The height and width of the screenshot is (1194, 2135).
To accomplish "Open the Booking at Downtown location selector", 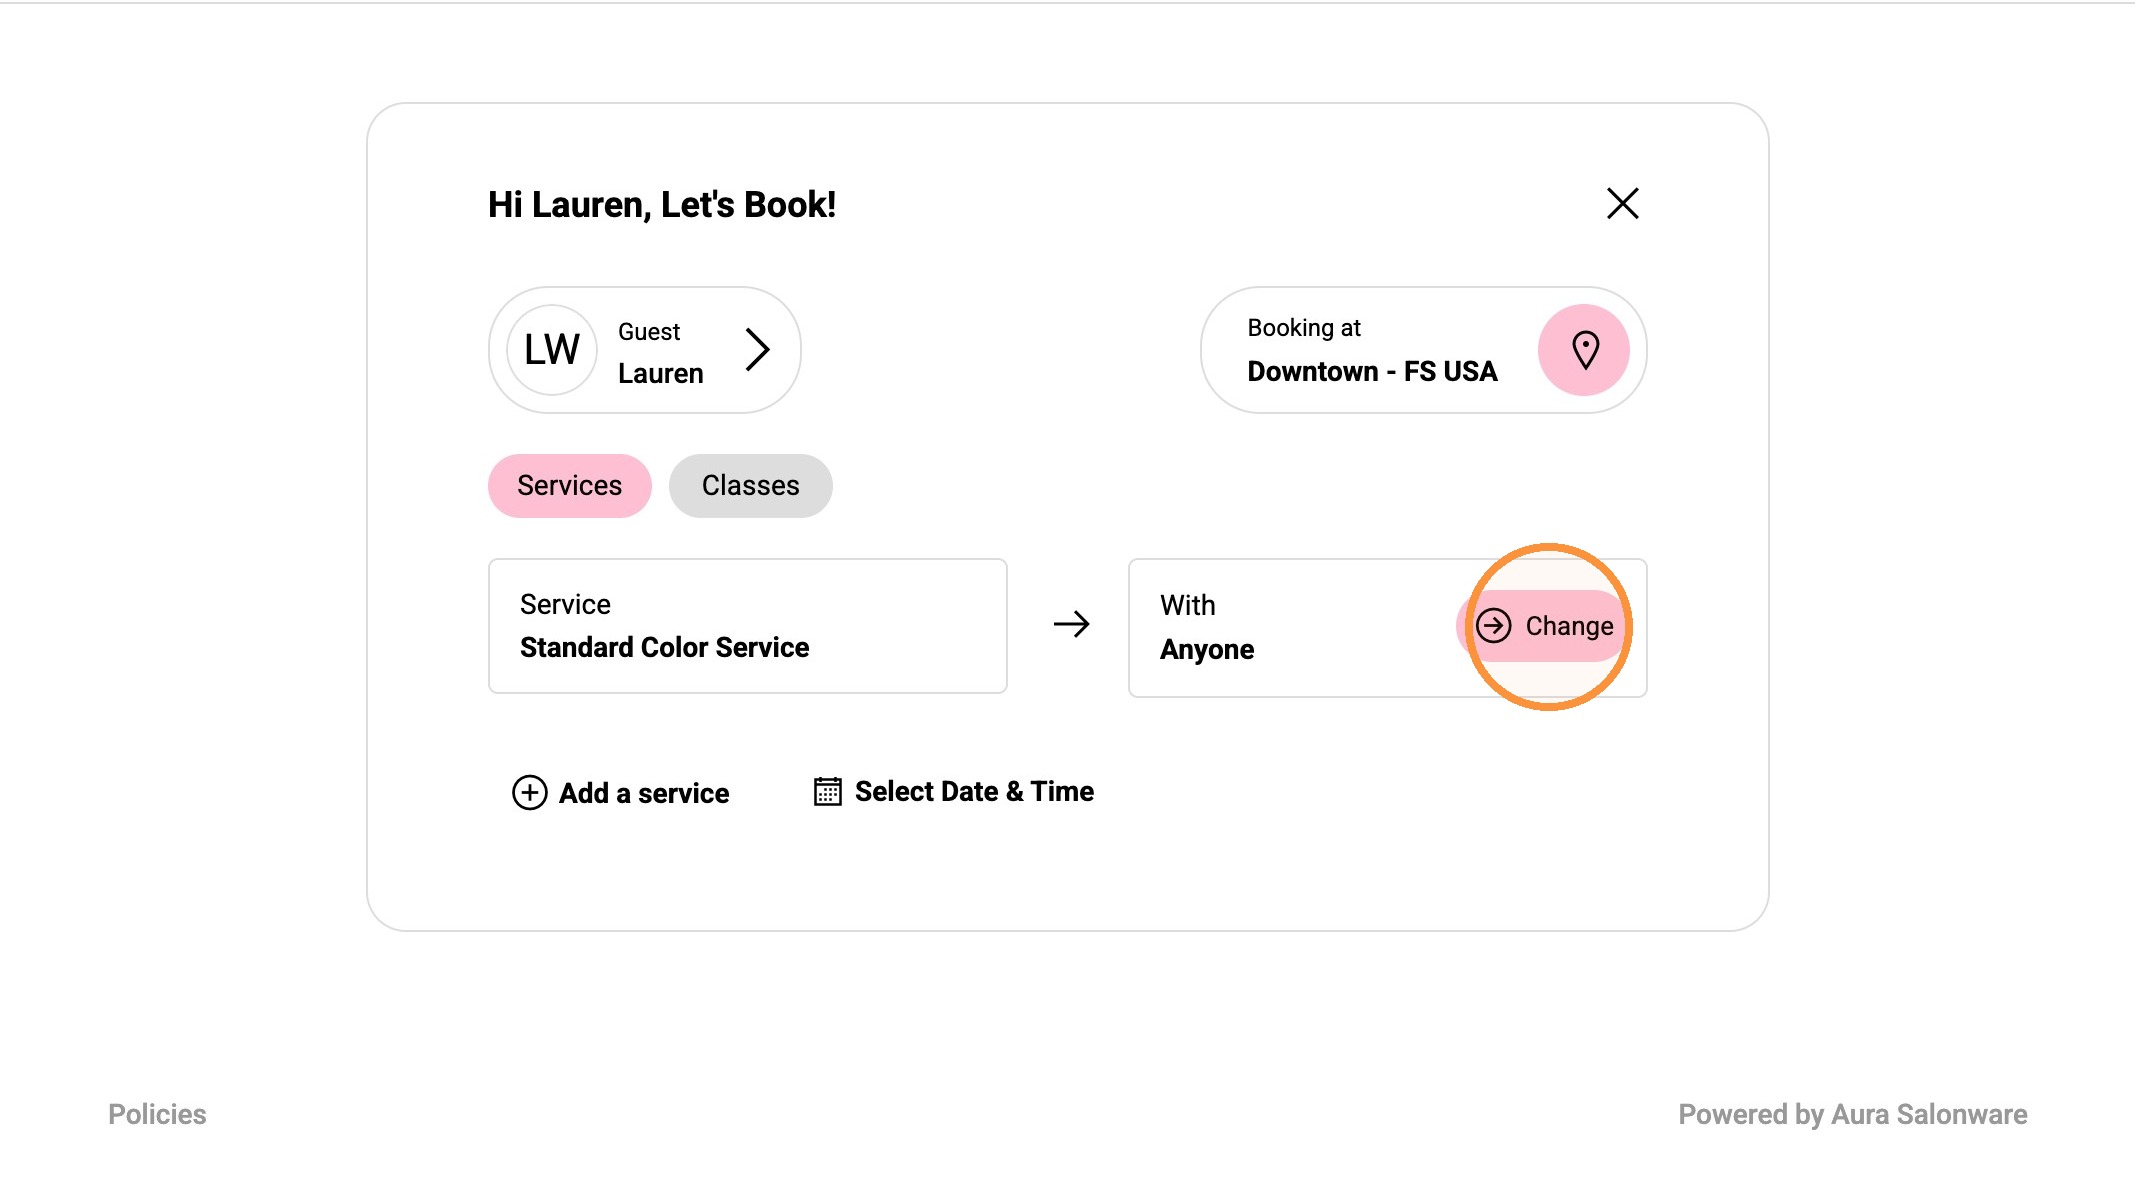I will point(1423,350).
